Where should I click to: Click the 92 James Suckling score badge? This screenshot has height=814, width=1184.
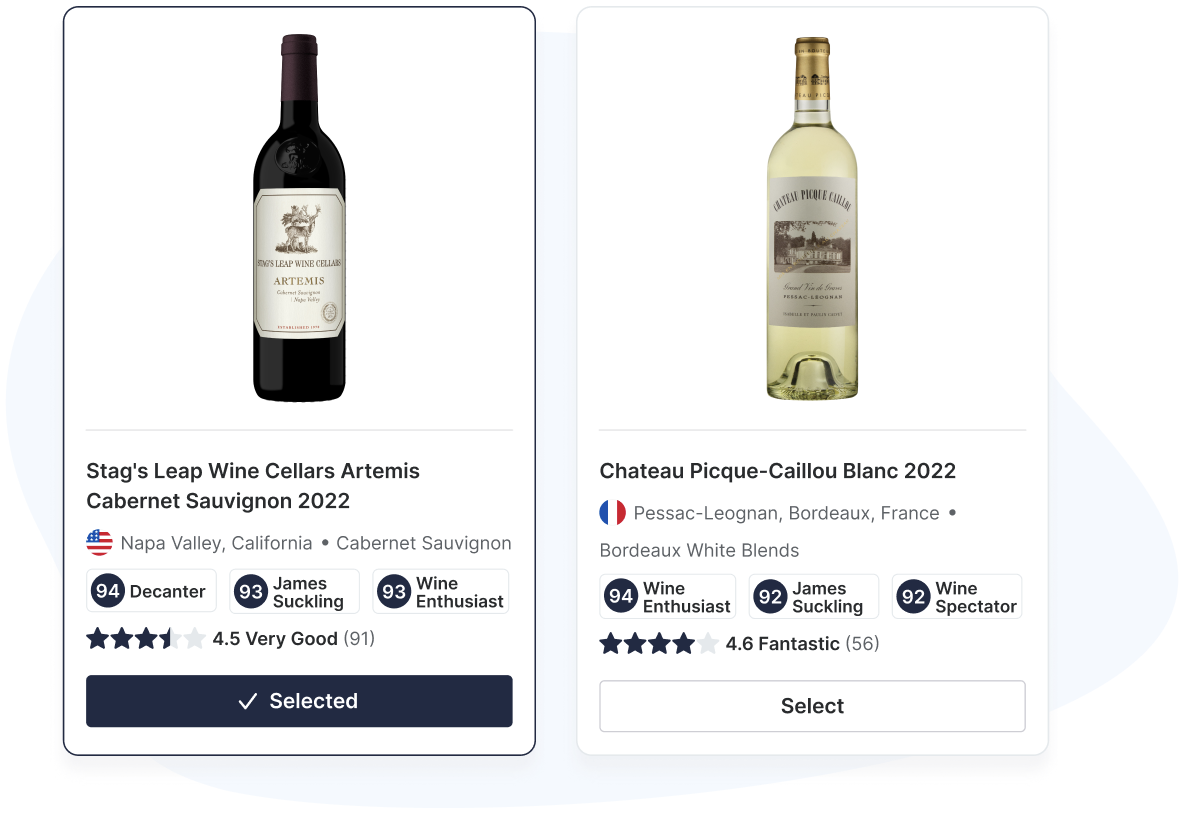[813, 597]
